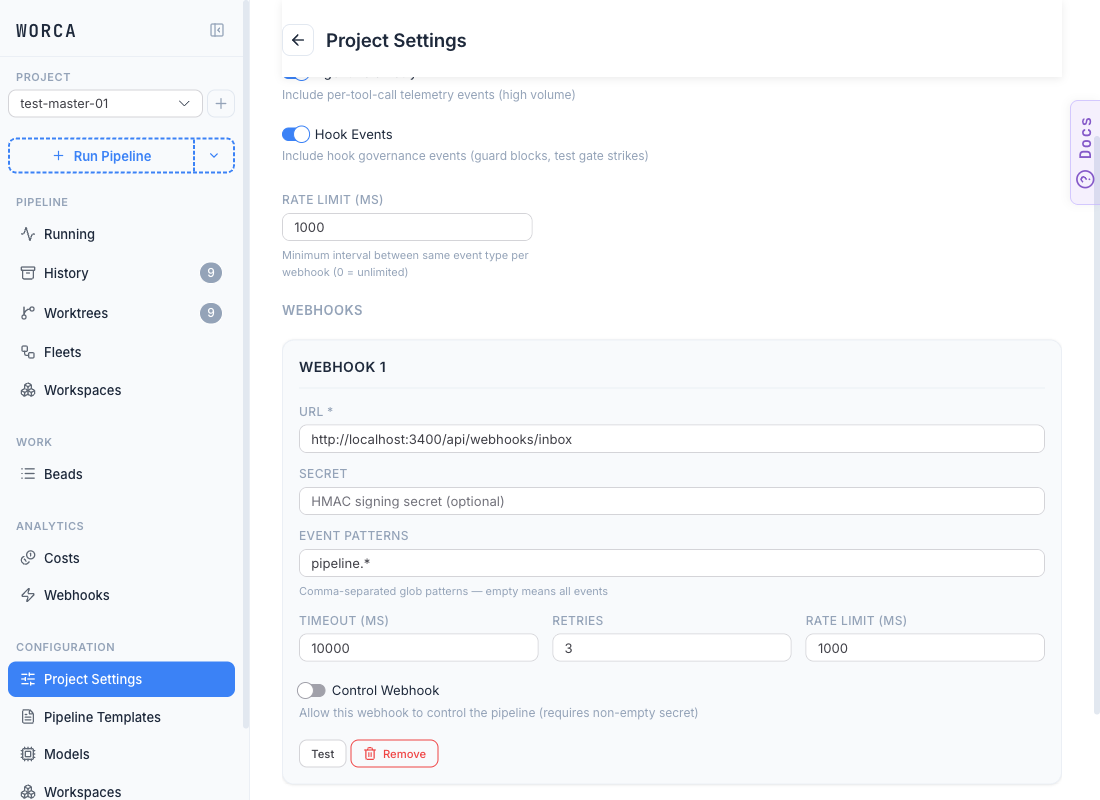Collapse the sidebar with the panel icon

click(x=217, y=30)
